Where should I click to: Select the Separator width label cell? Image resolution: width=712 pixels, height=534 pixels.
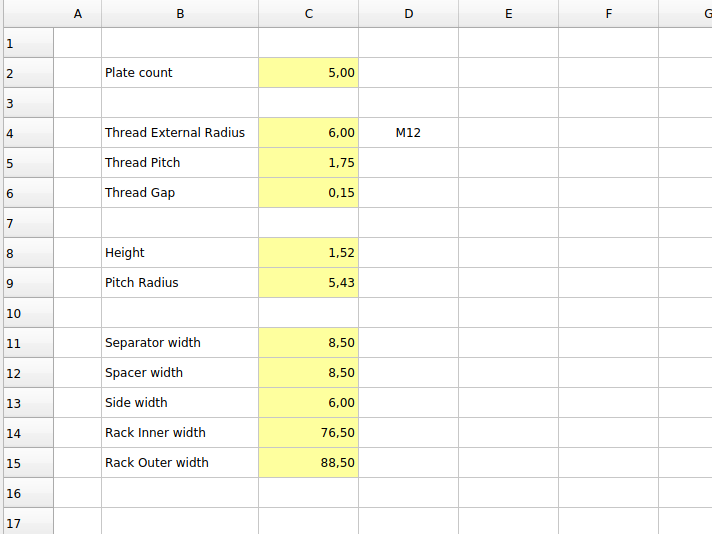point(180,343)
